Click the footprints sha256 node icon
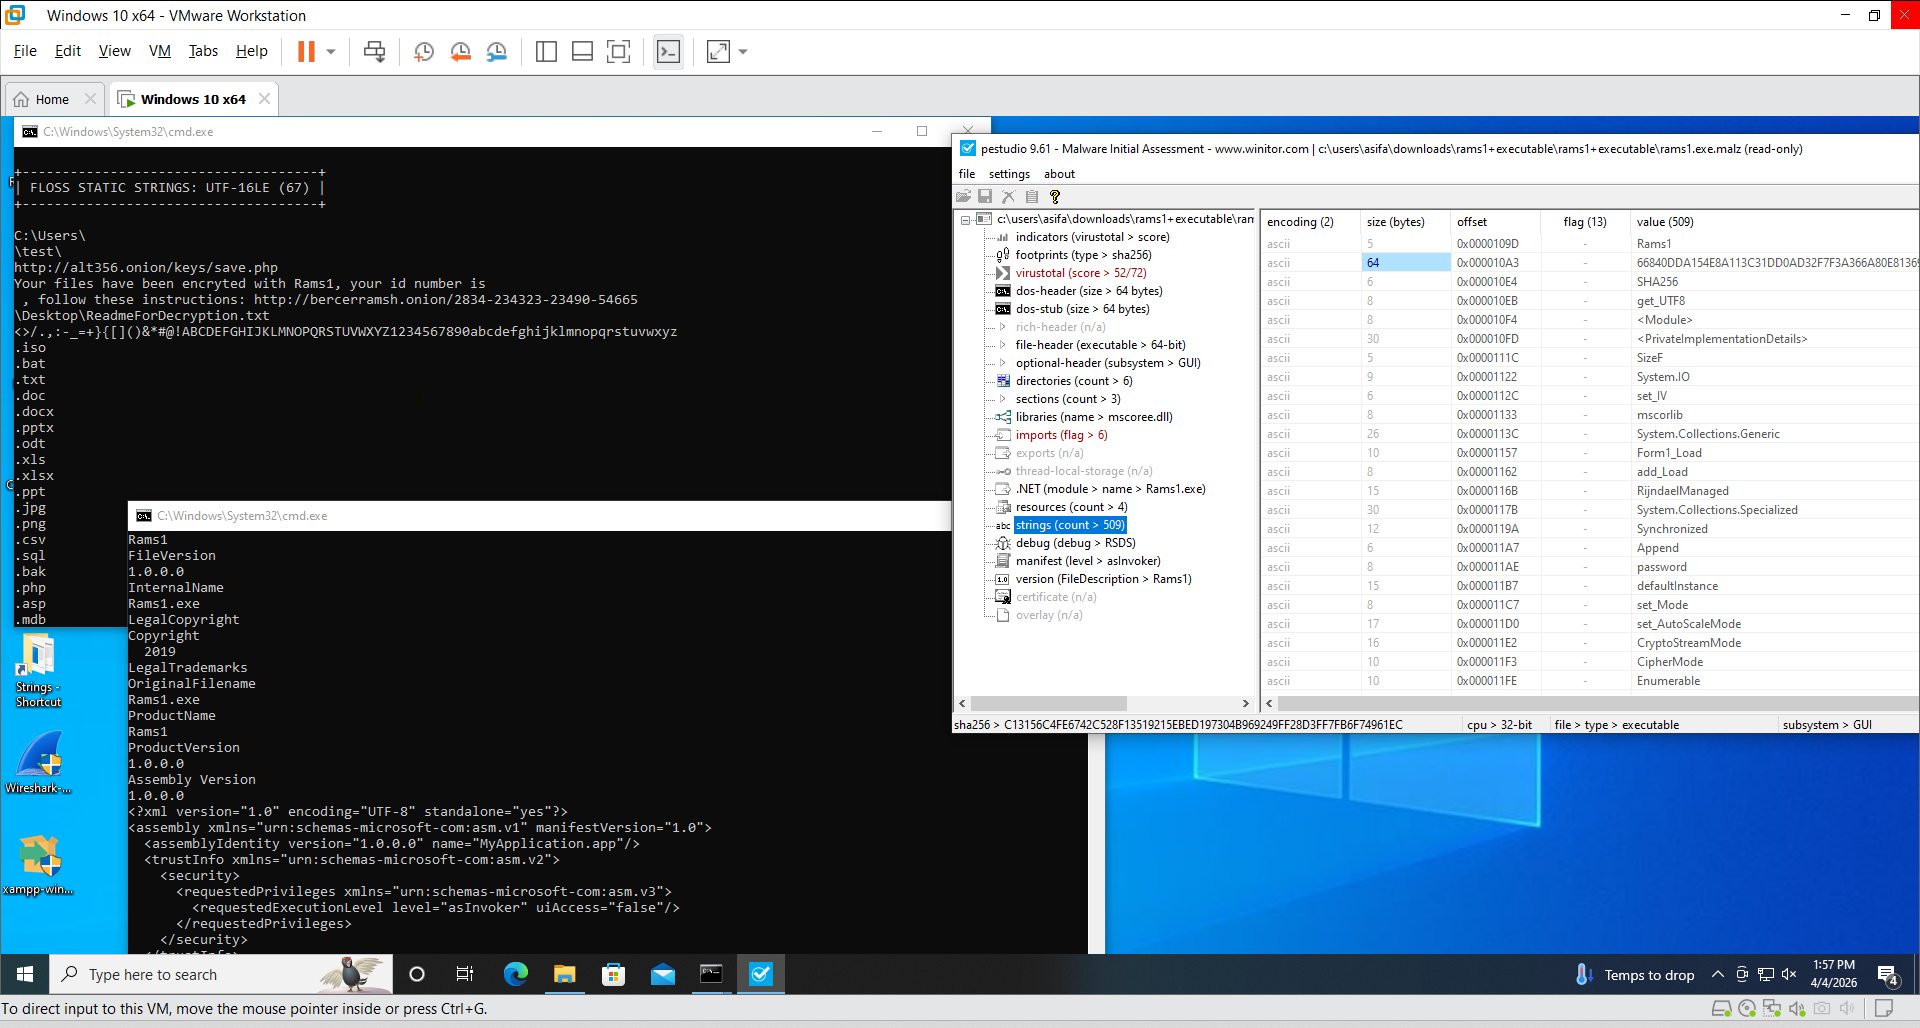This screenshot has height=1028, width=1920. click(x=1003, y=255)
